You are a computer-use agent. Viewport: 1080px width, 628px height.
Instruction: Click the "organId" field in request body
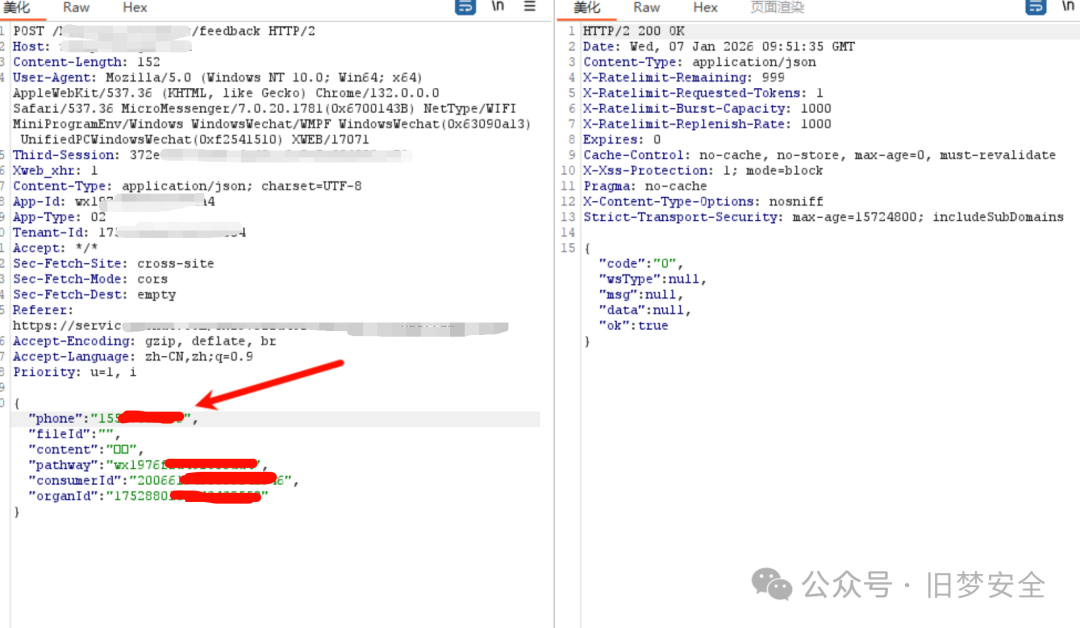click(x=148, y=496)
